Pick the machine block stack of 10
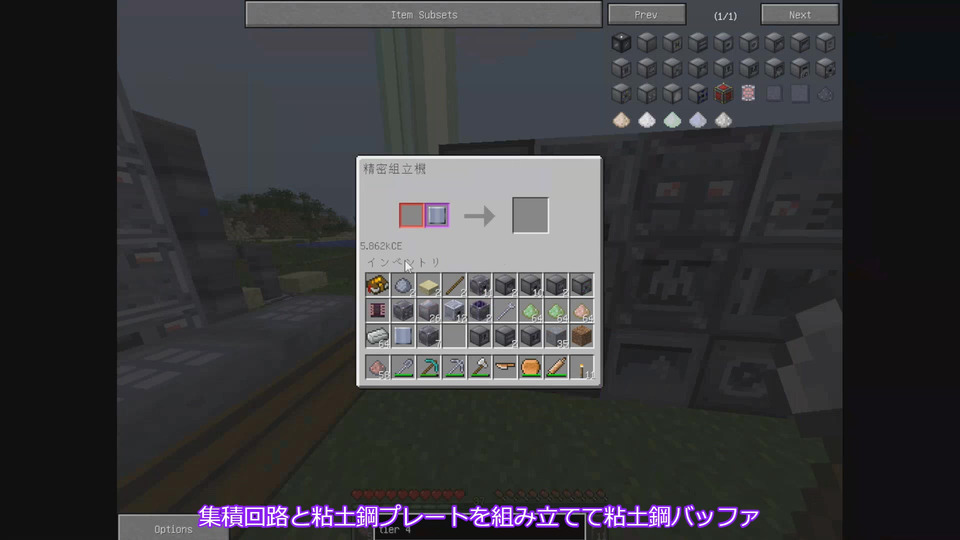 [531, 285]
